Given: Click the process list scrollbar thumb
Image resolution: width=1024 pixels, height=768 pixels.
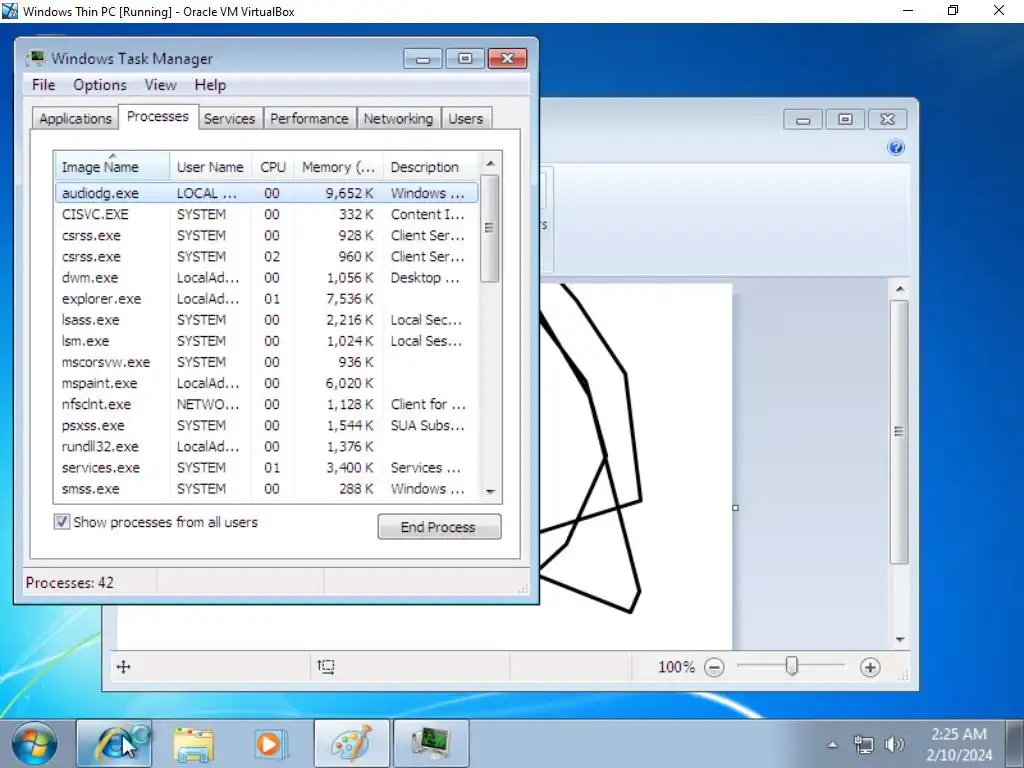Looking at the screenshot, I should 490,228.
